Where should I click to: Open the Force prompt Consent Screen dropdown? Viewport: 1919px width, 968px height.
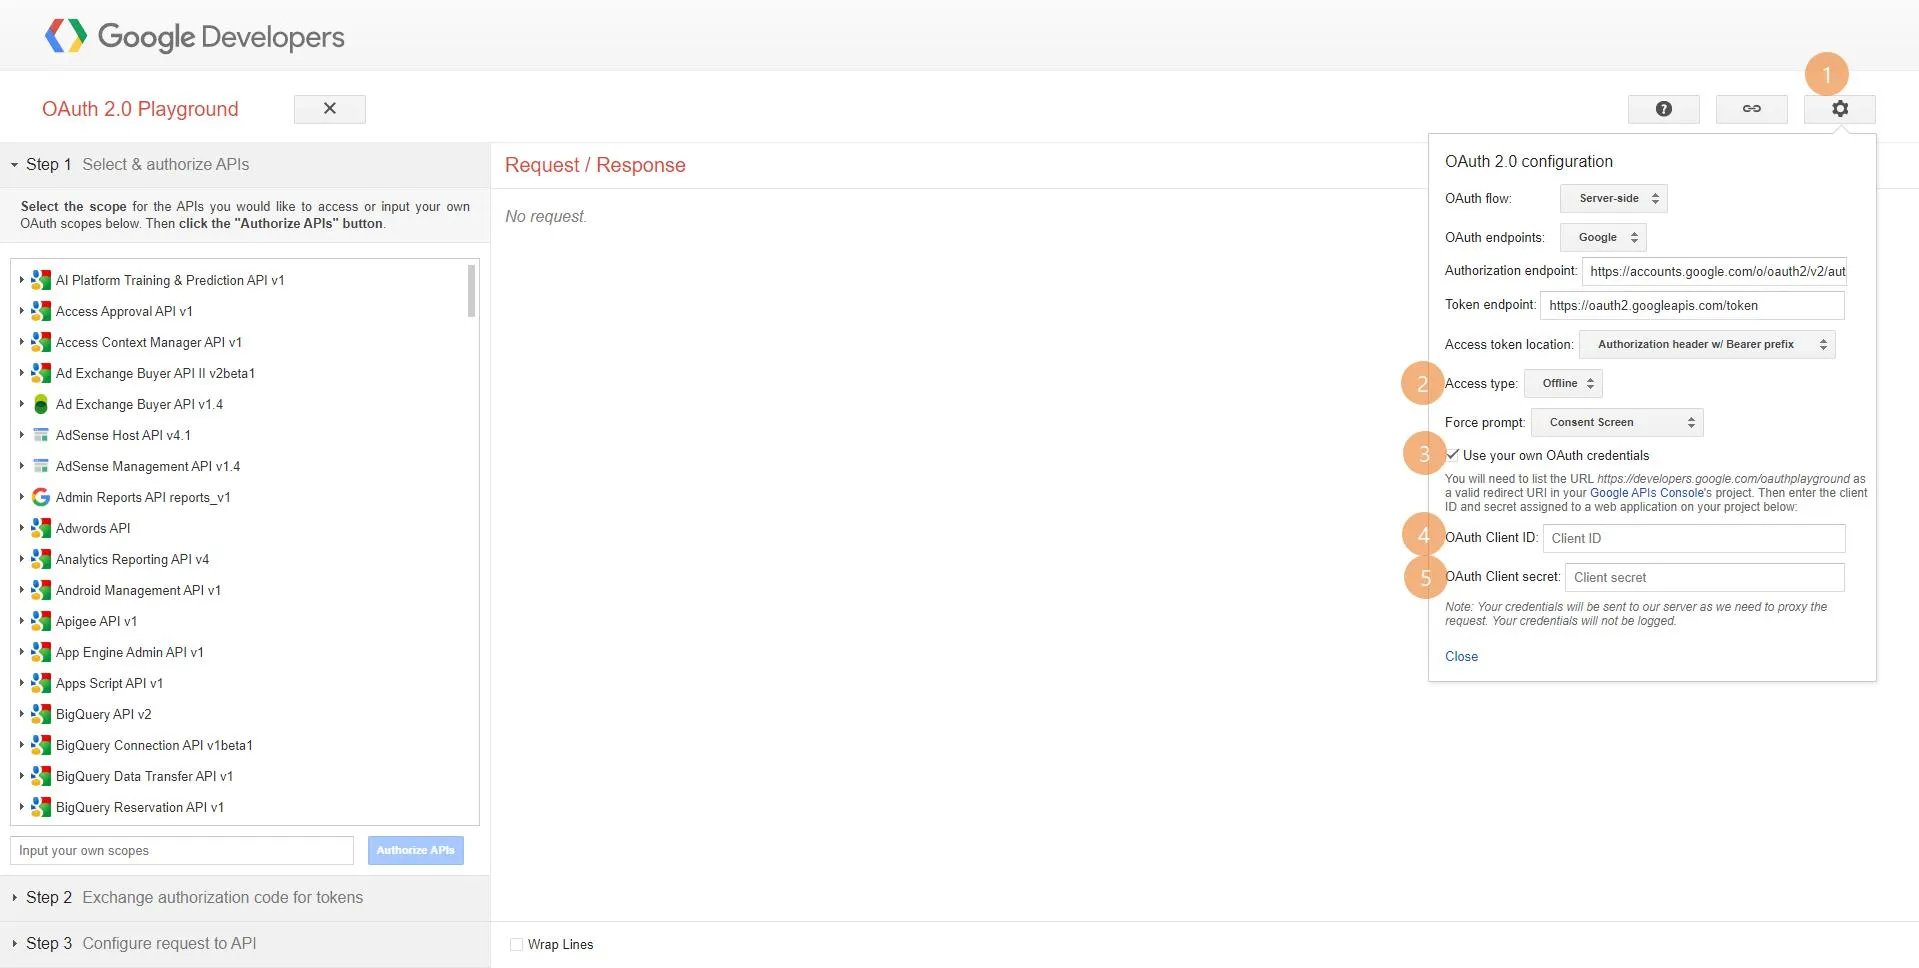pyautogui.click(x=1617, y=422)
